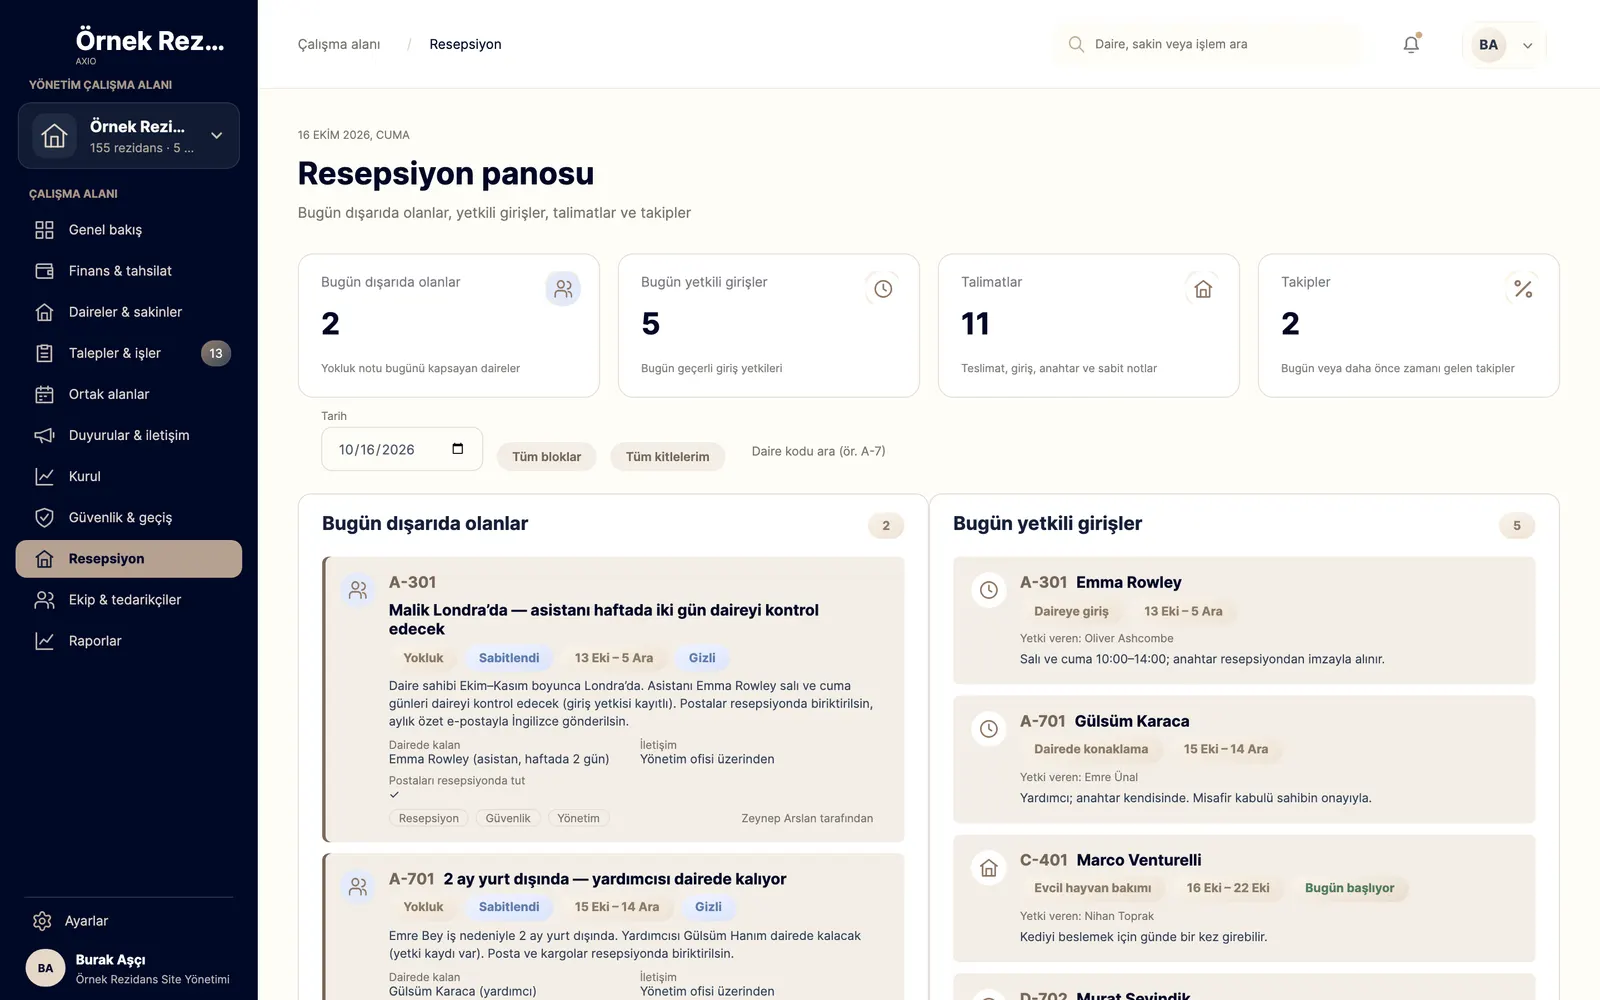
Task: Click the settings gear icon beside Ayarlar
Action: tap(42, 921)
